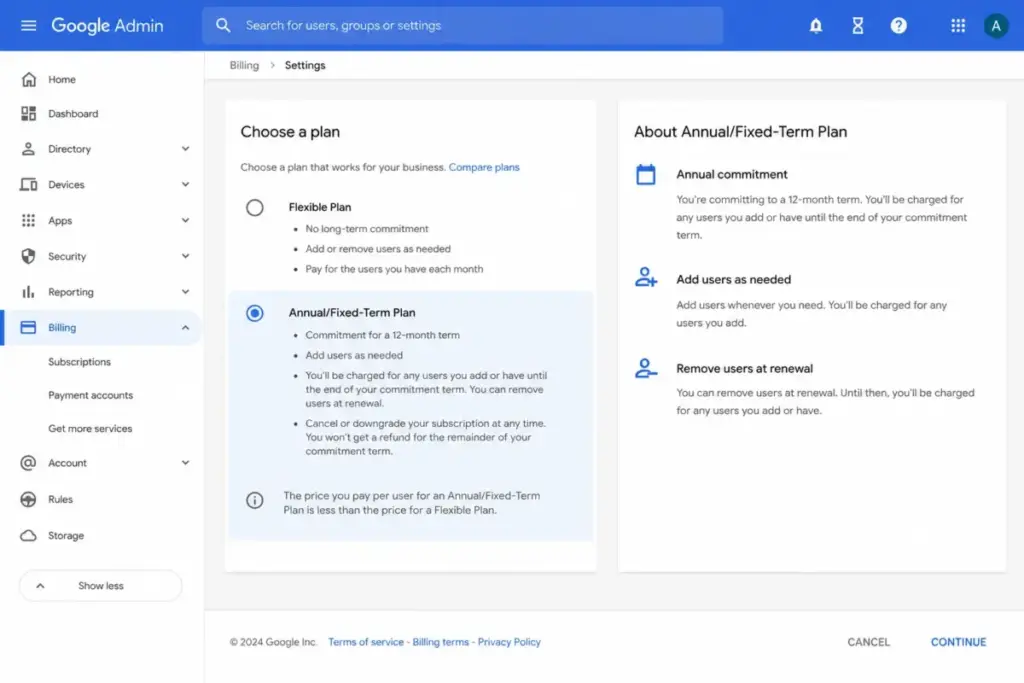Open the Compare plans link
The width and height of the screenshot is (1024, 683).
coord(484,167)
